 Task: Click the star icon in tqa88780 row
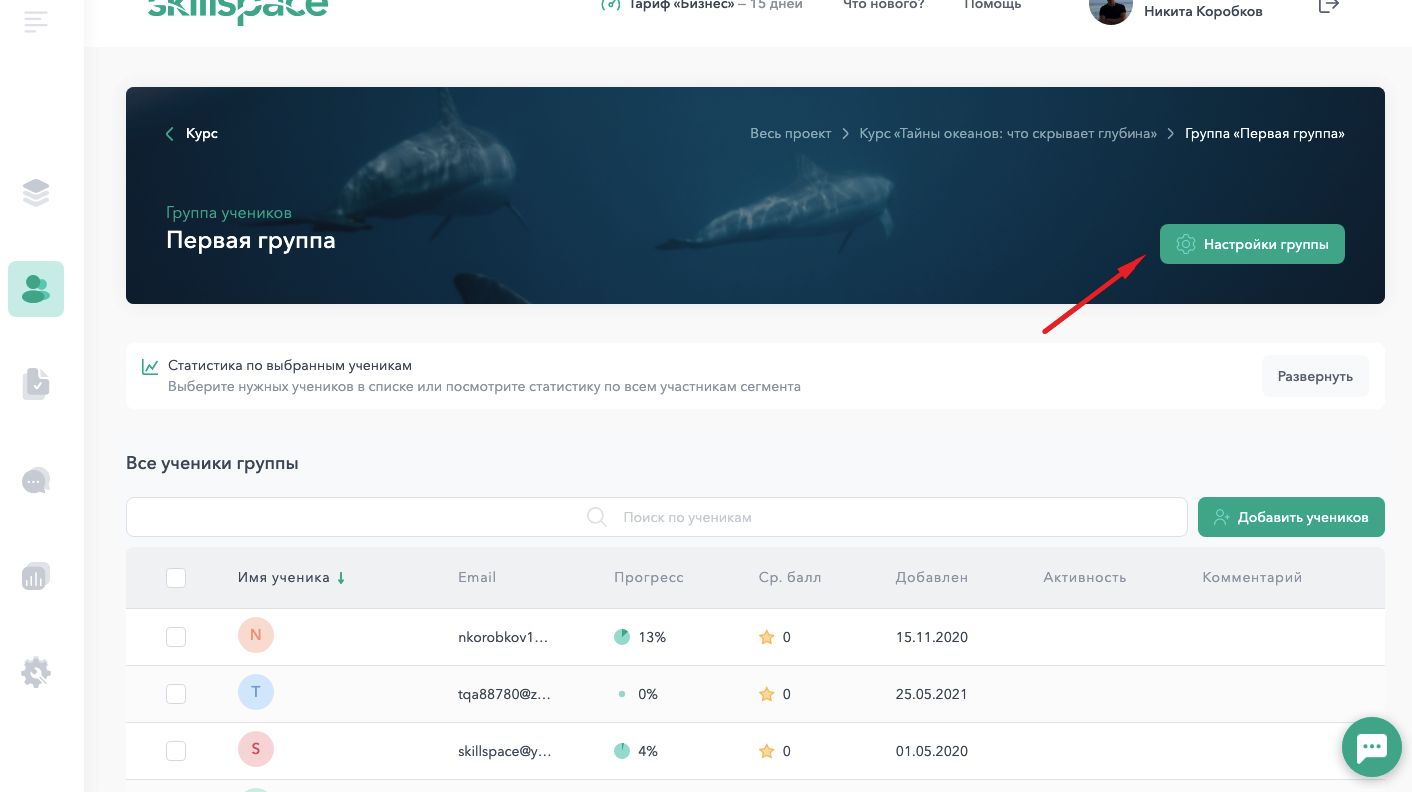(x=767, y=694)
